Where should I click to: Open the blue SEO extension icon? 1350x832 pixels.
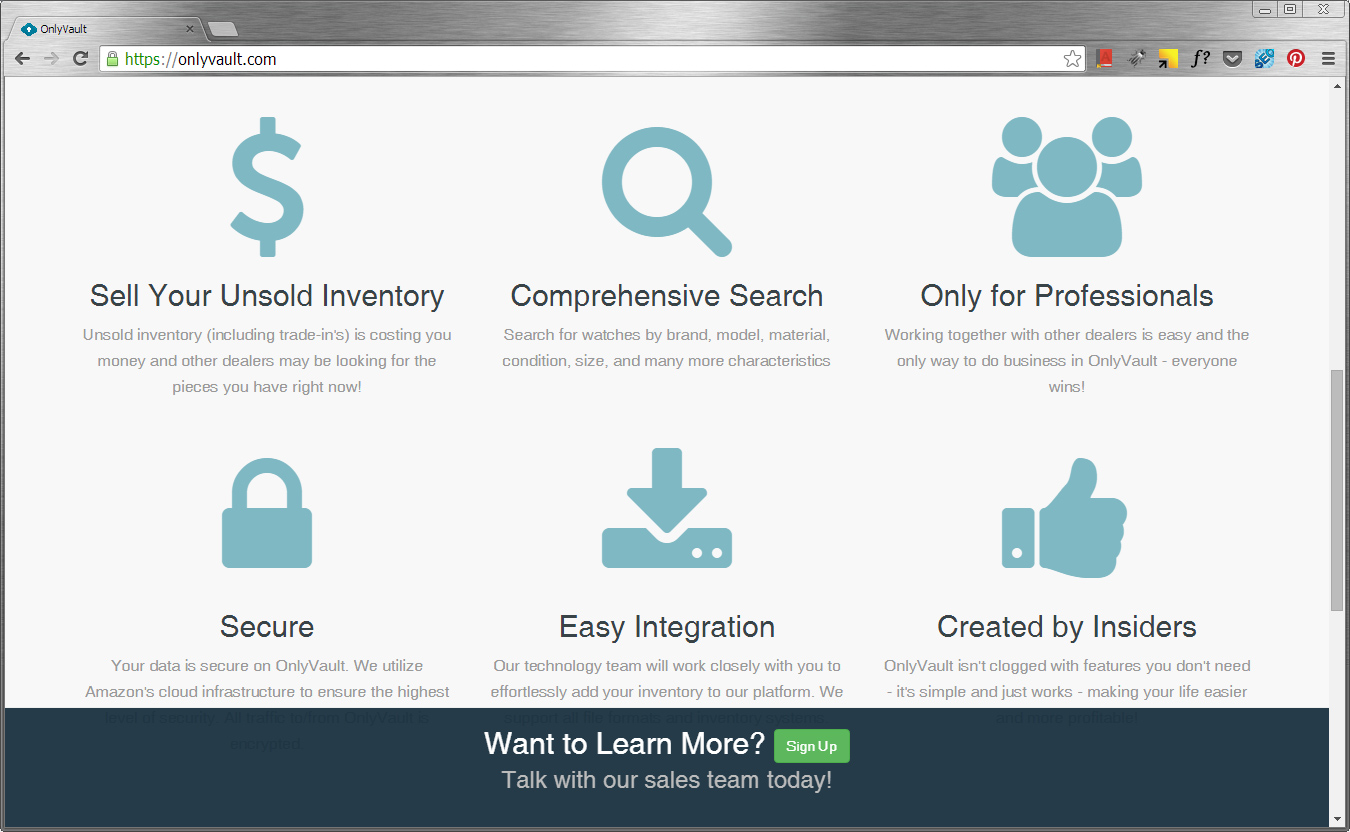coord(1264,59)
